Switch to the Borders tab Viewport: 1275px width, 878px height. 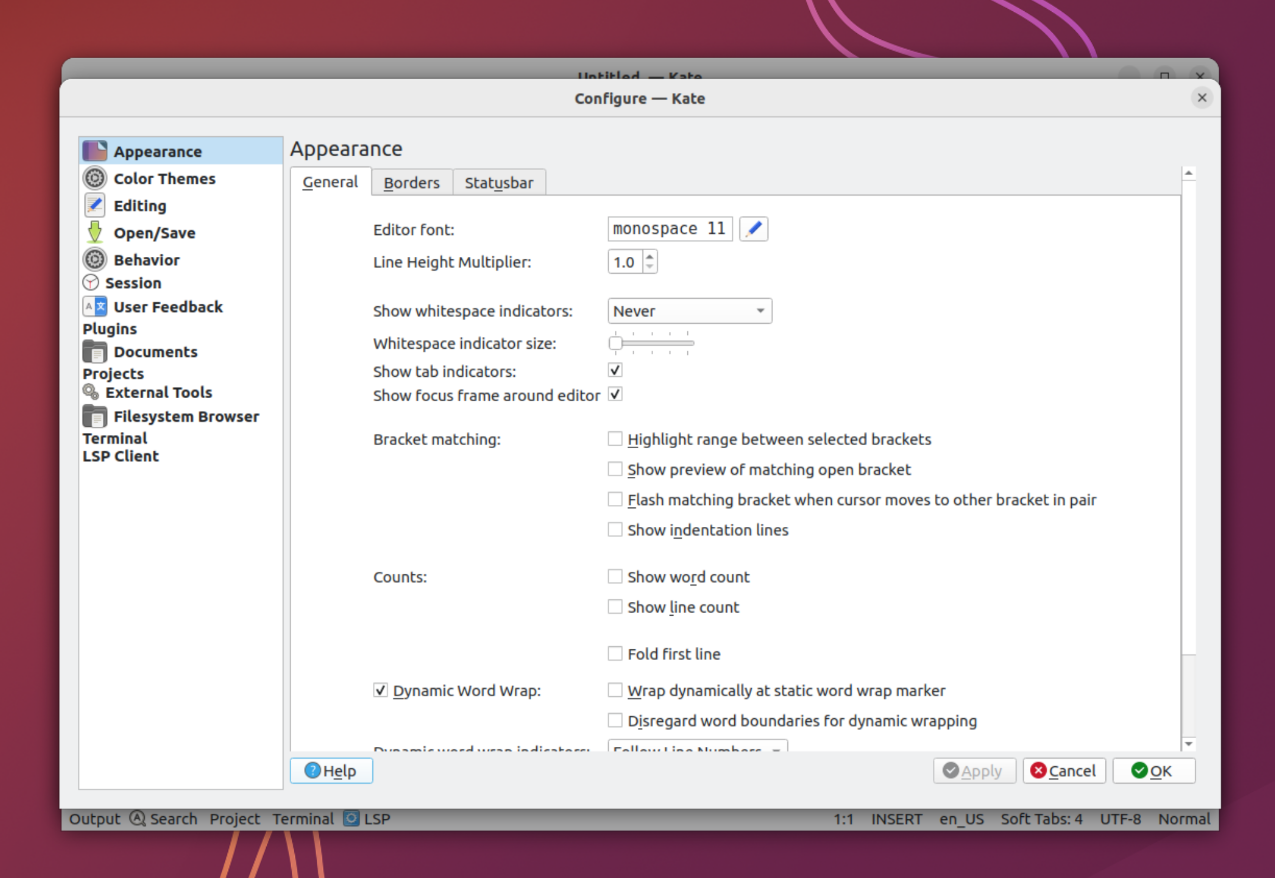(x=412, y=183)
